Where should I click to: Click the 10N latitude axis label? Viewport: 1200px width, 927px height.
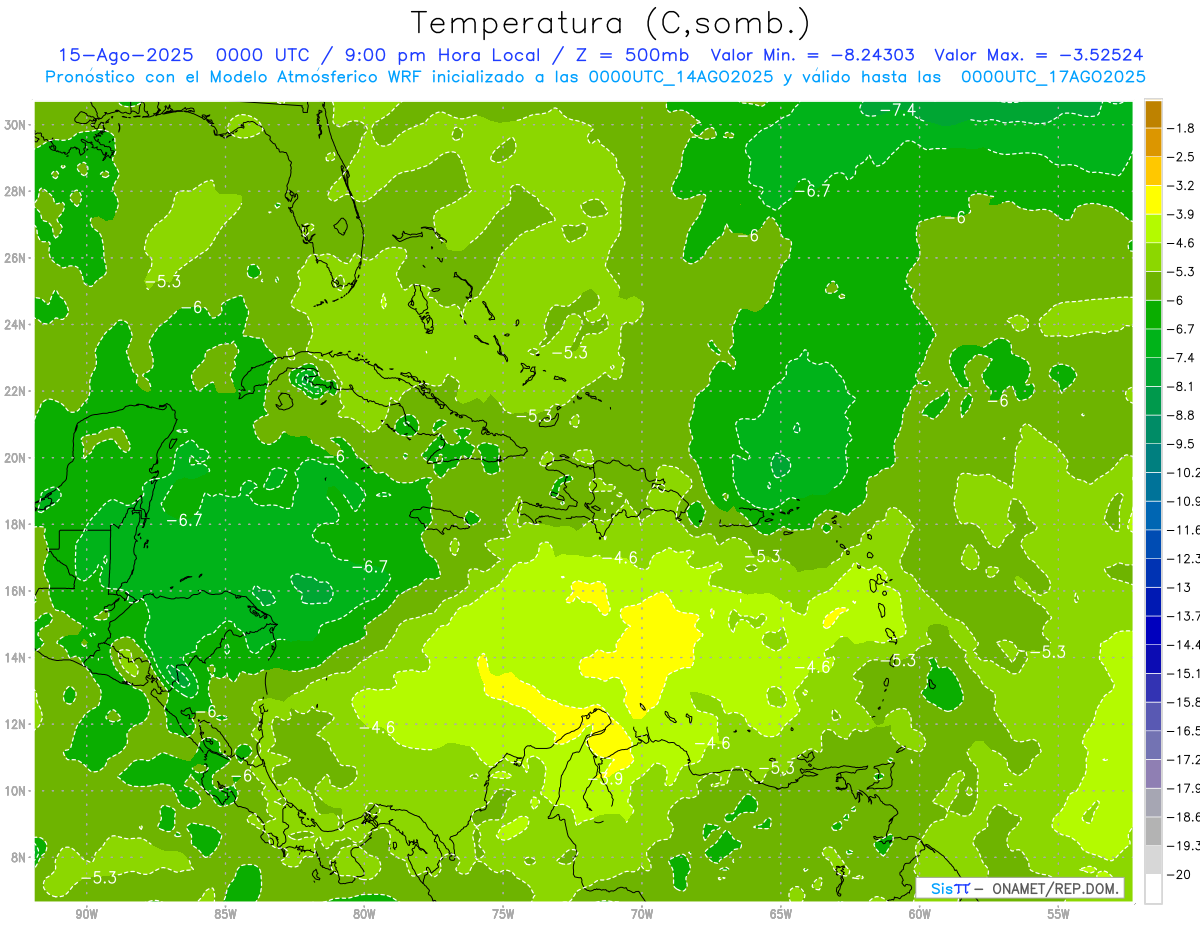(17, 790)
